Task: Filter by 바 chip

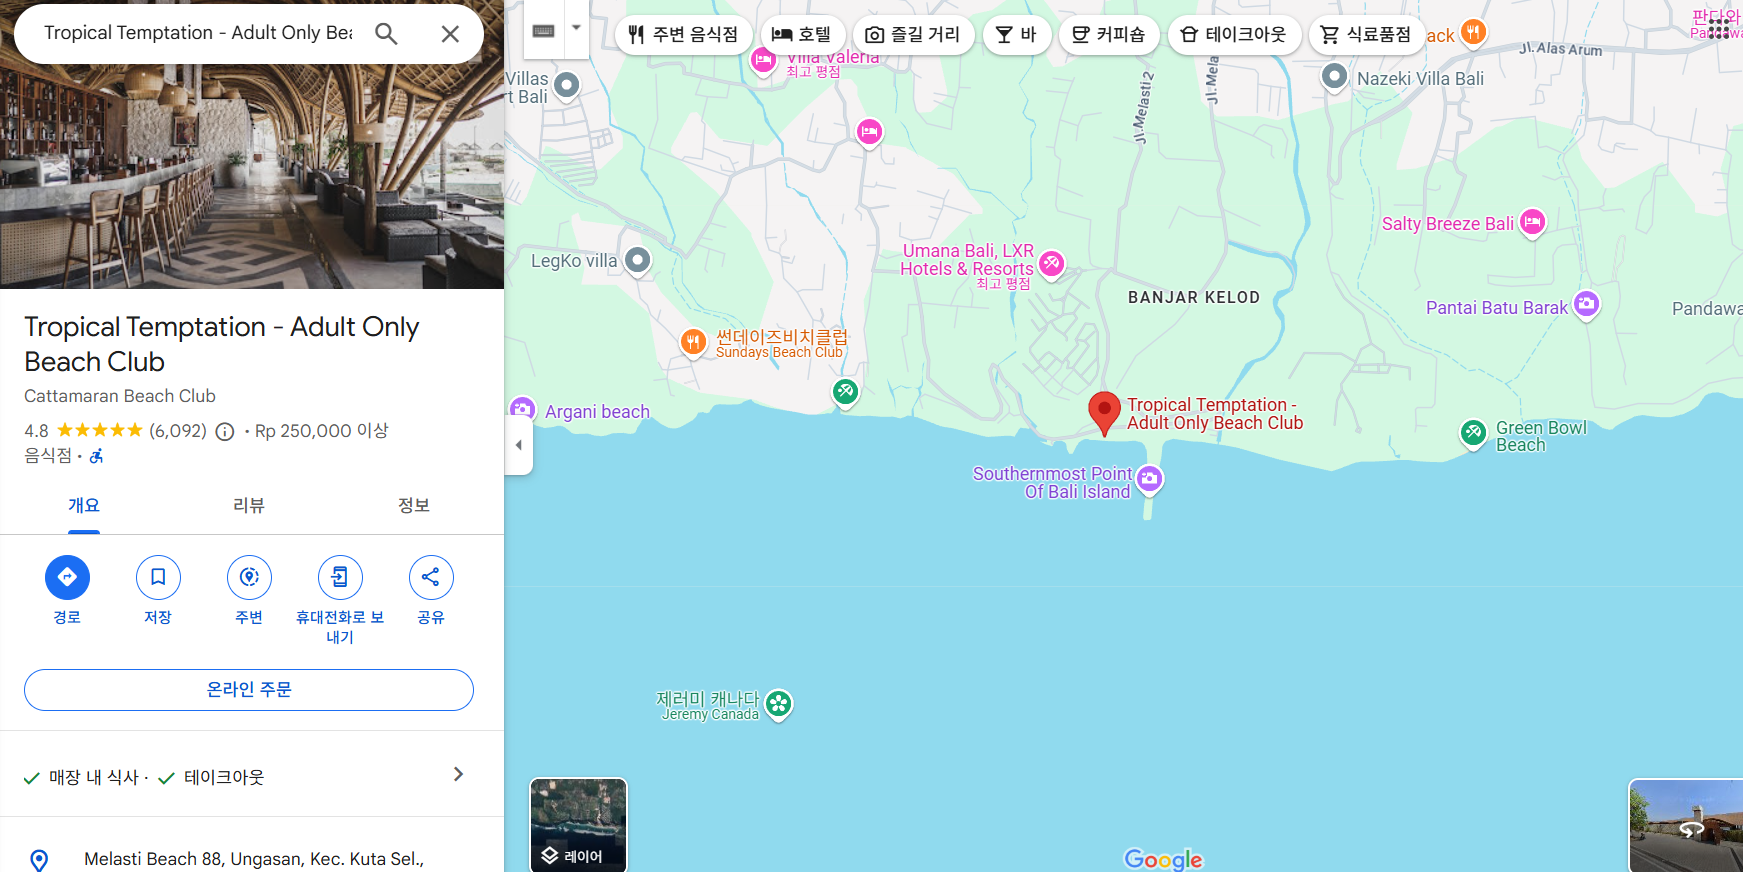Action: pyautogui.click(x=1017, y=35)
